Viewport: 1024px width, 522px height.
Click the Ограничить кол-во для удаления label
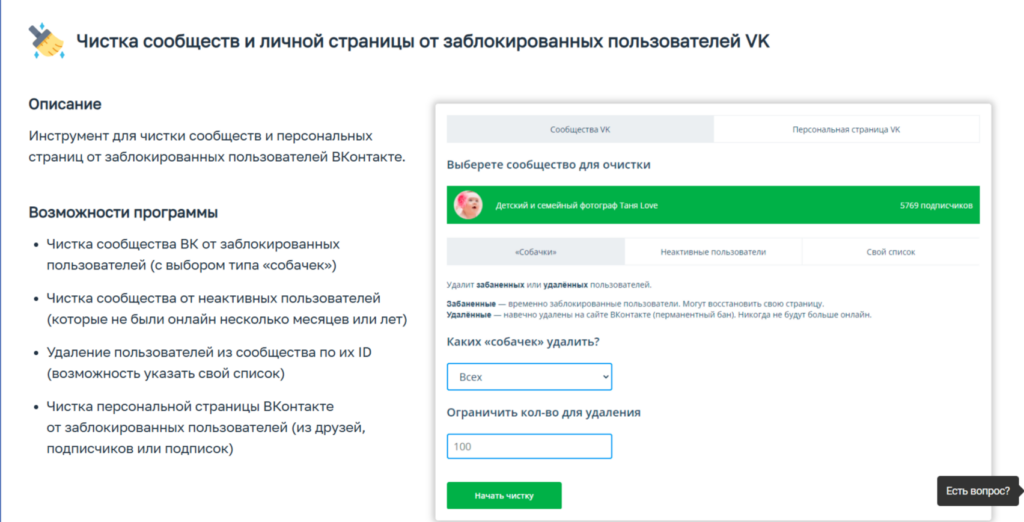543,411
